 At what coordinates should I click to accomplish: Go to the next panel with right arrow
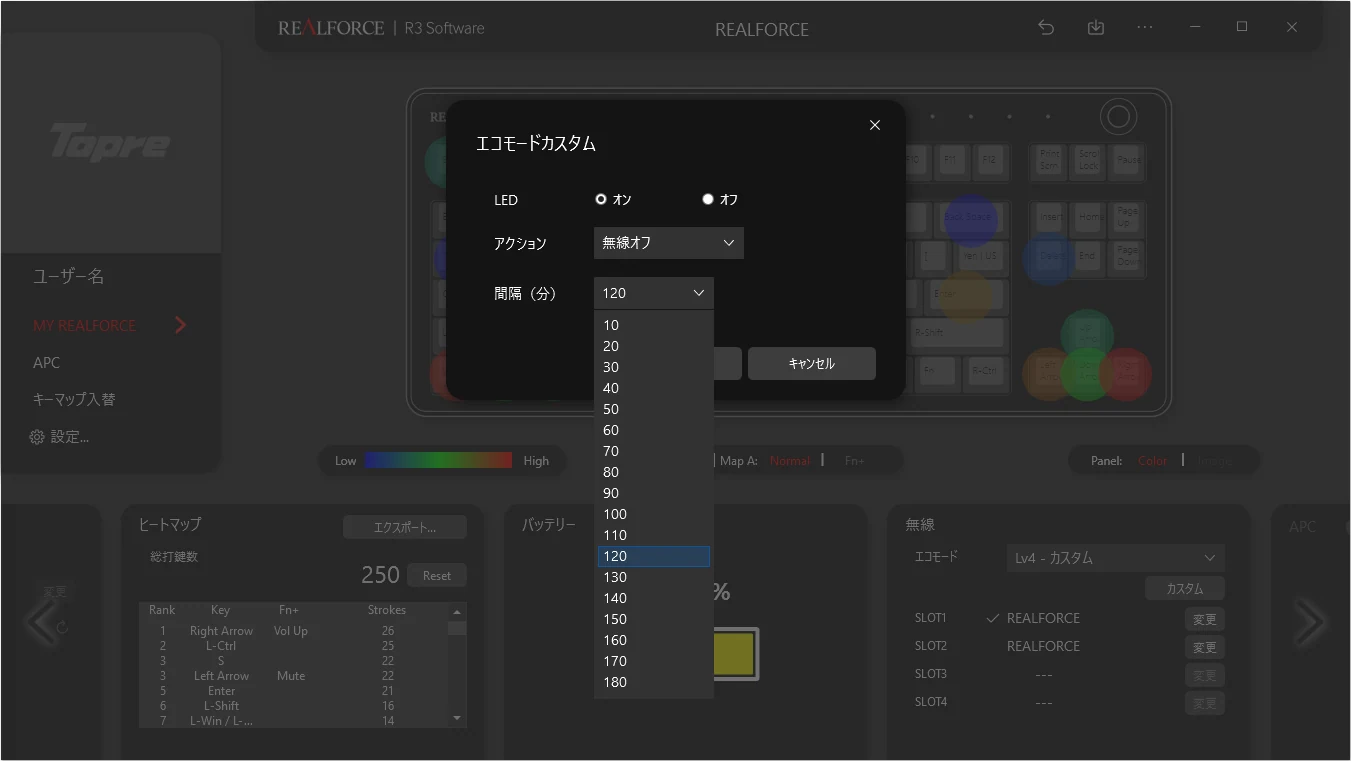pos(1309,623)
